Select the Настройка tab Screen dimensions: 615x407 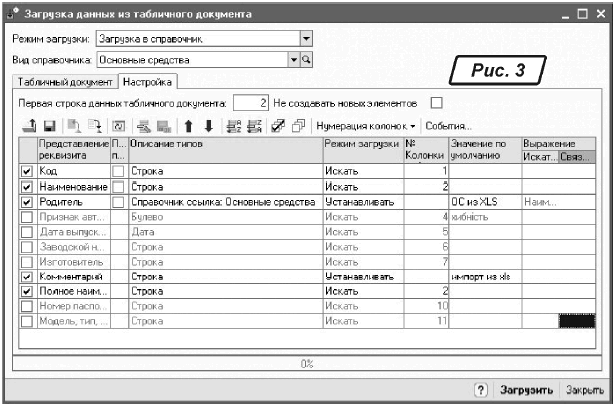(x=147, y=82)
